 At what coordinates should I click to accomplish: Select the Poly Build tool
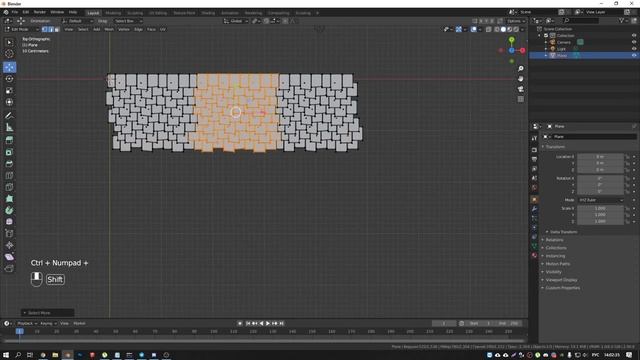(x=9, y=199)
